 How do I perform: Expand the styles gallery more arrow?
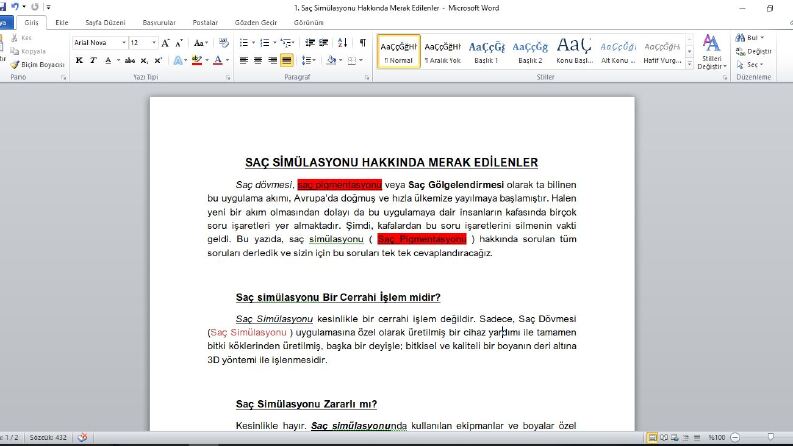tap(689, 64)
